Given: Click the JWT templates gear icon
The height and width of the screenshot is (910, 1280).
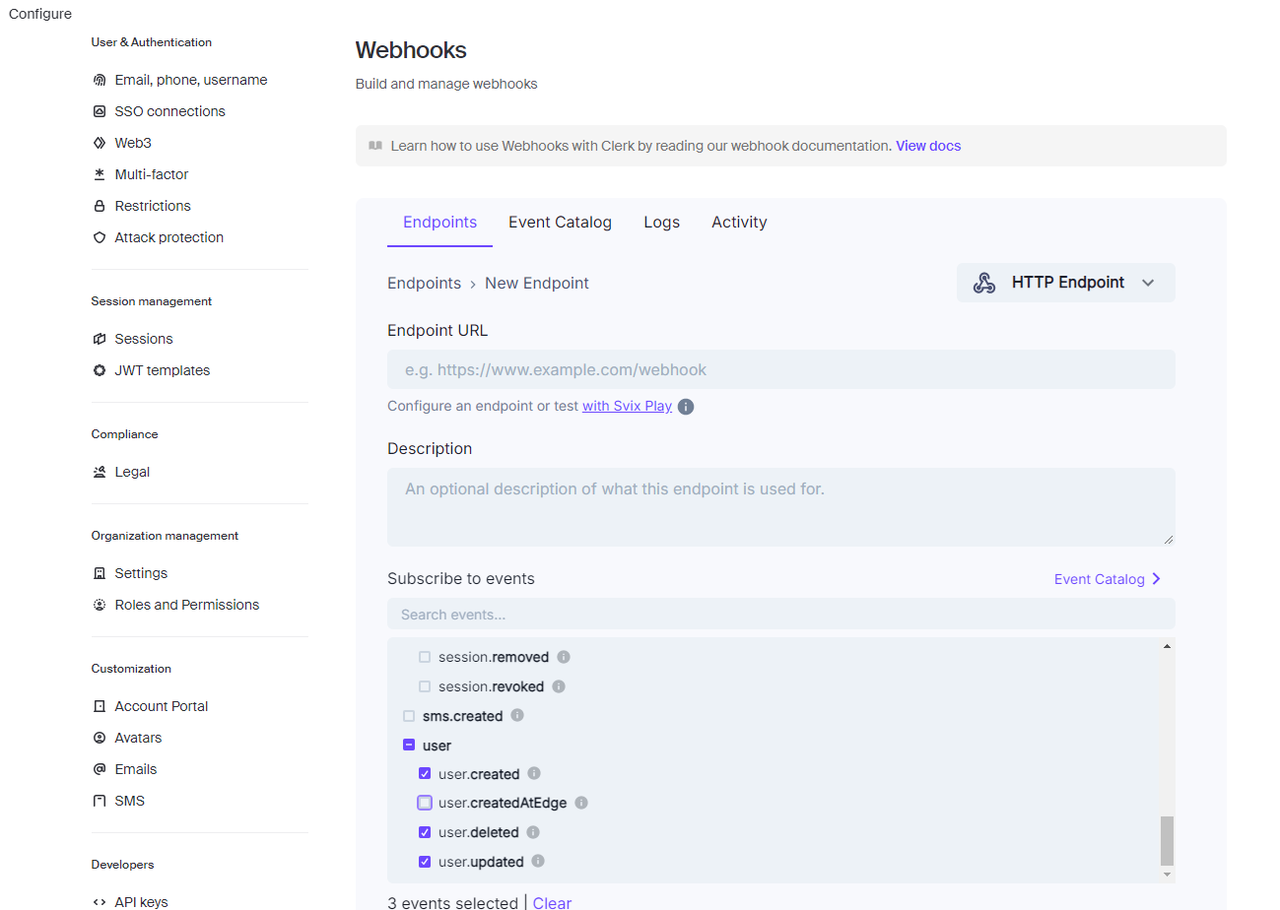Looking at the screenshot, I should 99,370.
